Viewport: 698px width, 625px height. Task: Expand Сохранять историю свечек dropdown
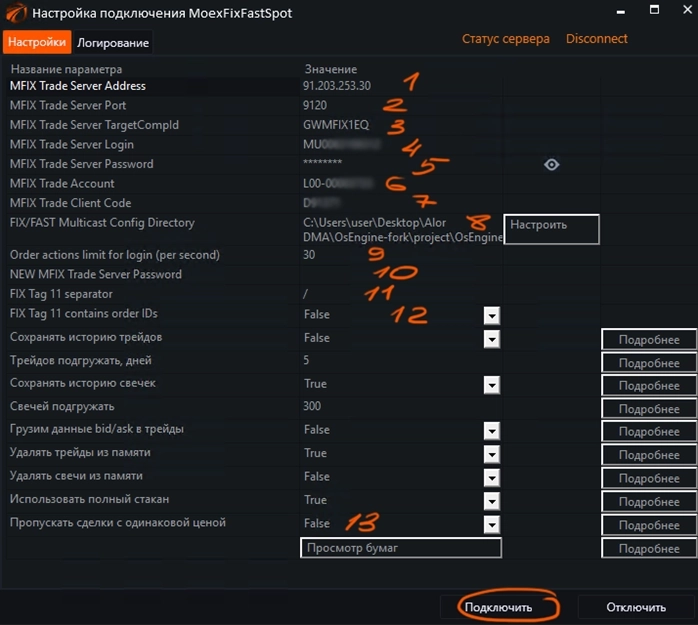pyautogui.click(x=491, y=385)
